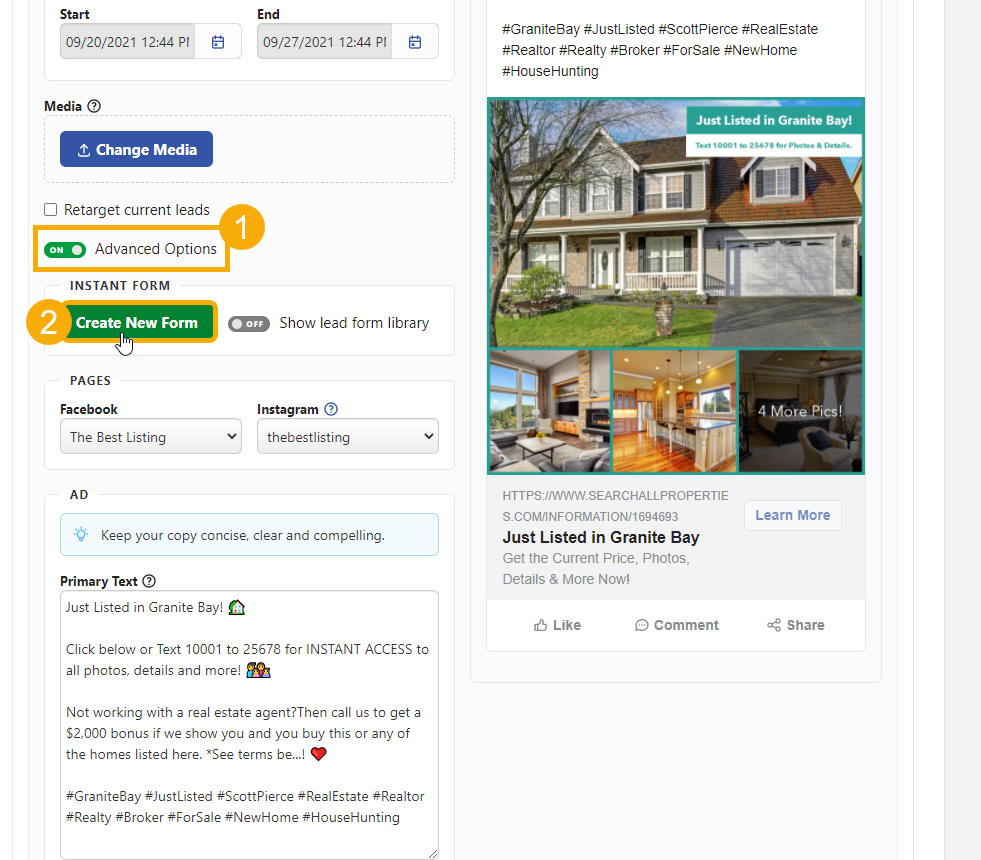Click Learn More in ad preview
The height and width of the screenshot is (860, 981).
793,515
